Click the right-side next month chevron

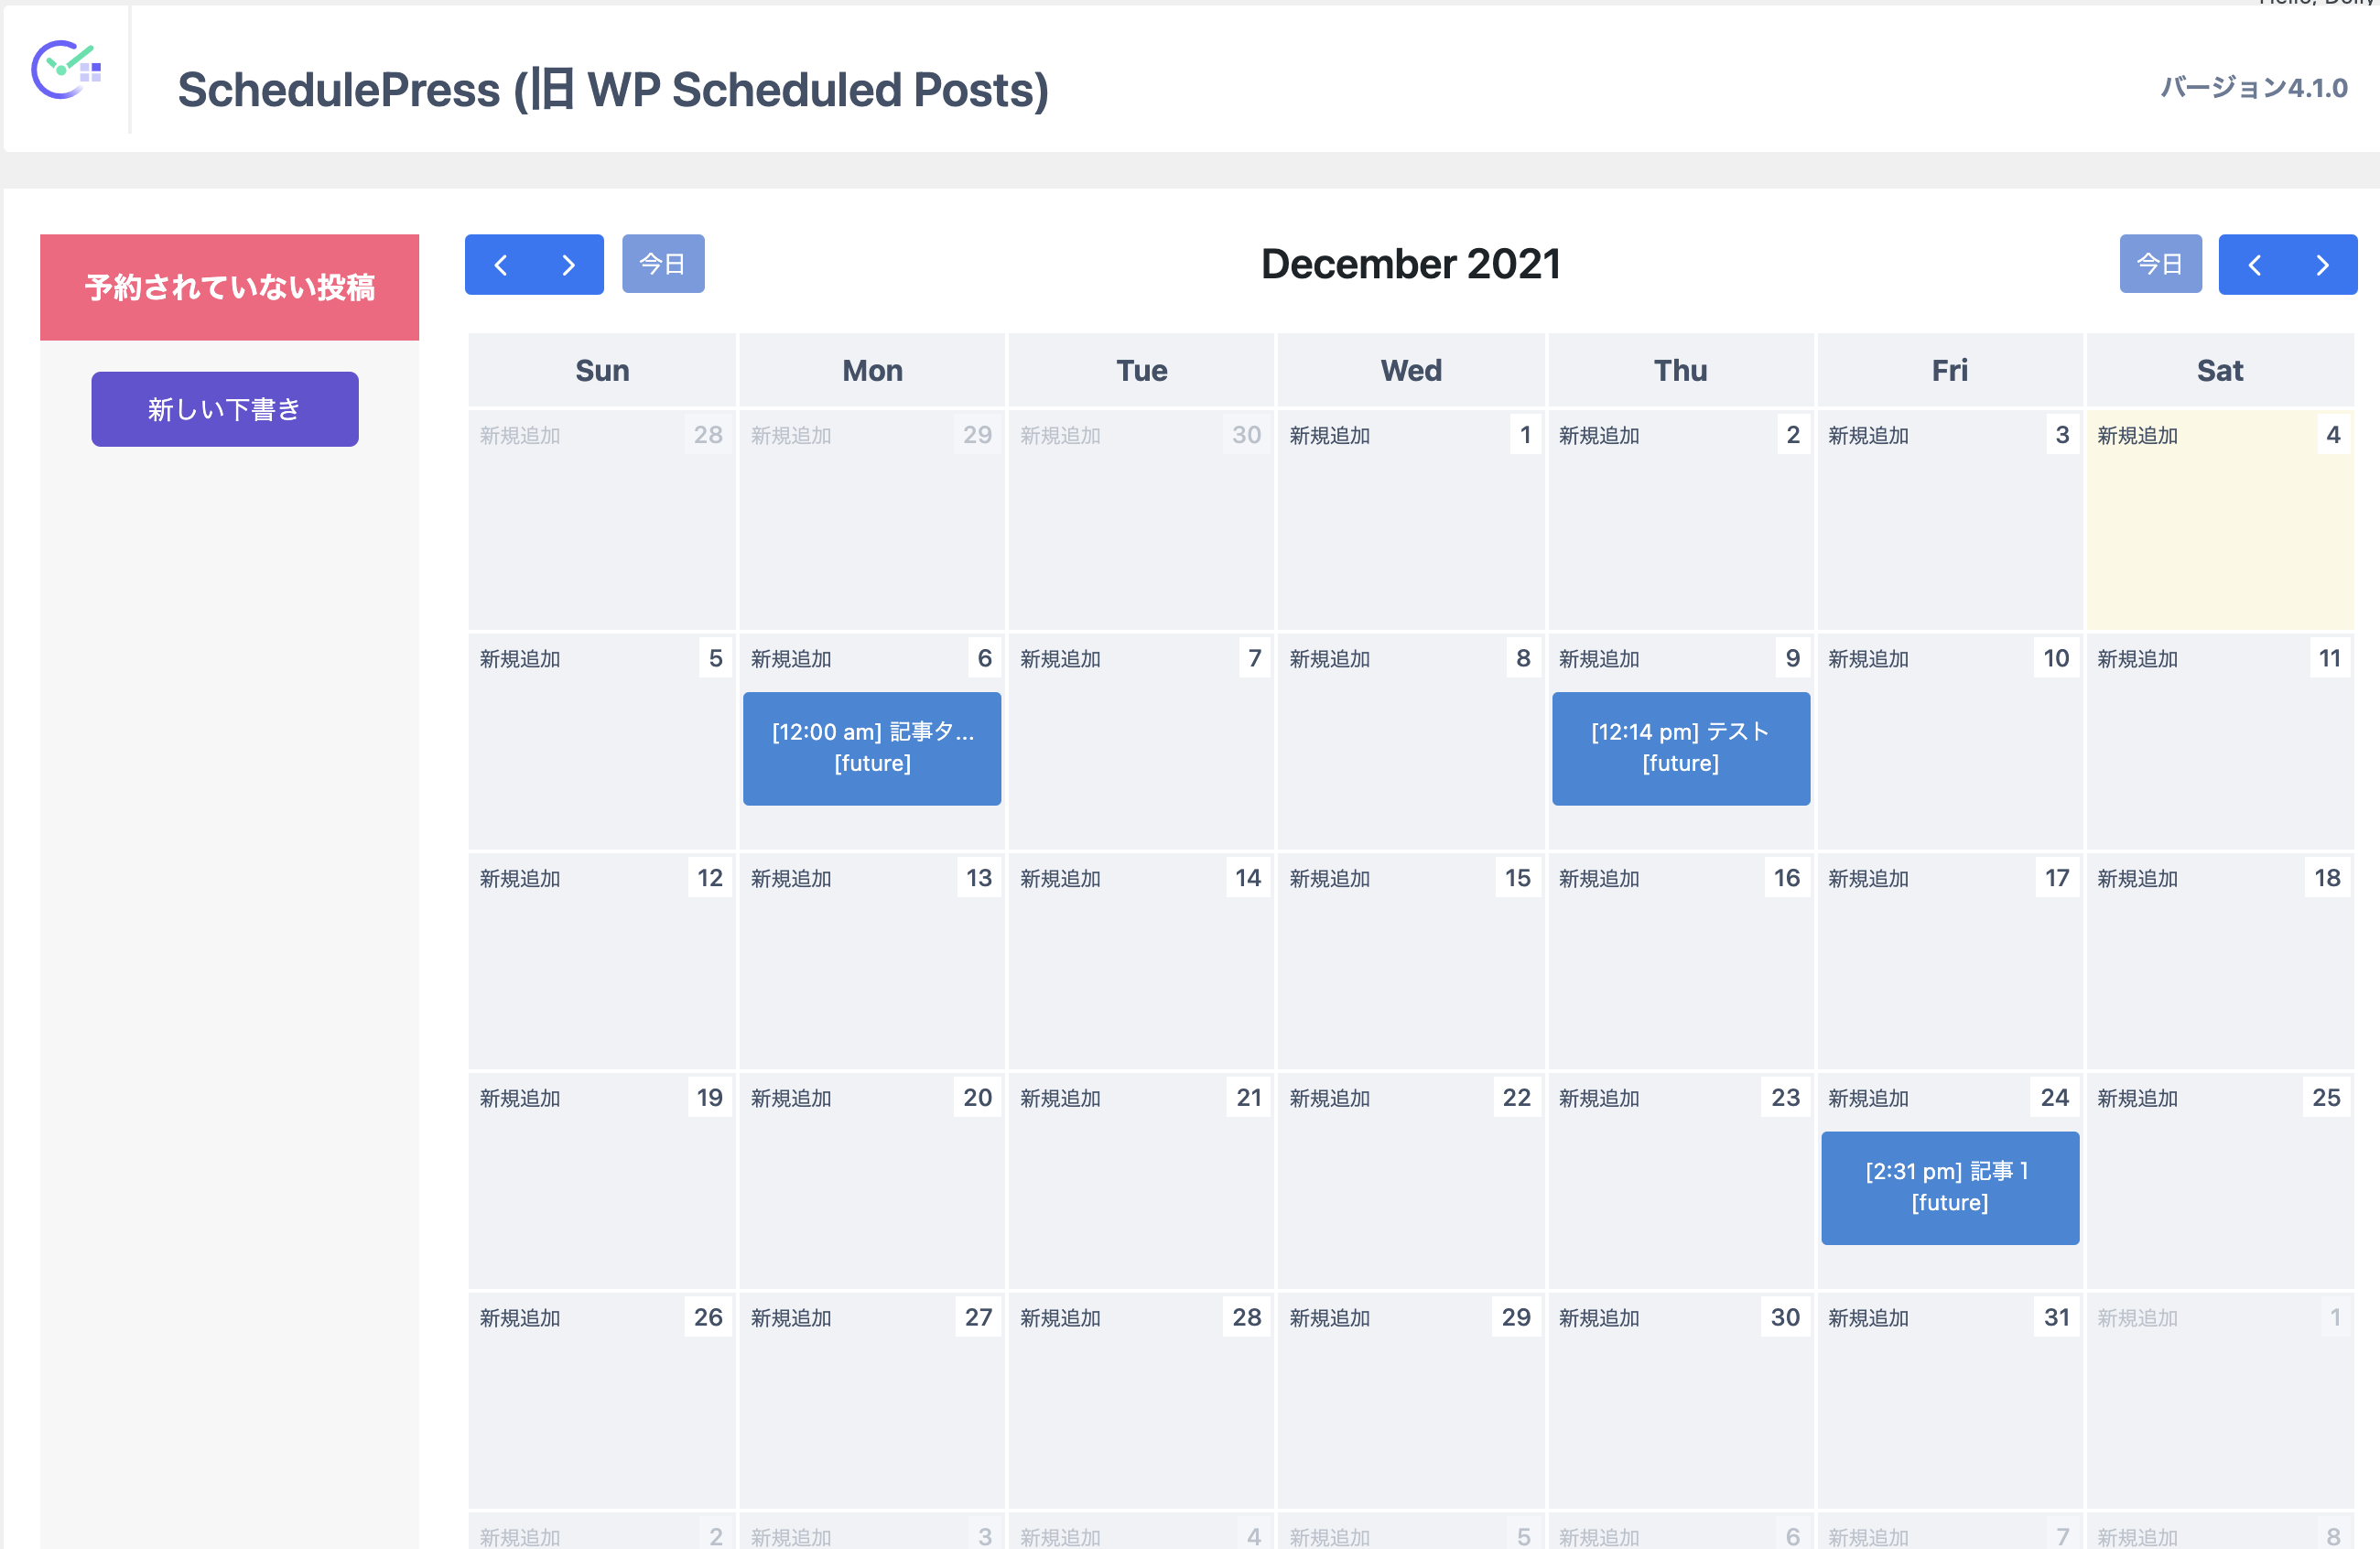tap(2322, 264)
